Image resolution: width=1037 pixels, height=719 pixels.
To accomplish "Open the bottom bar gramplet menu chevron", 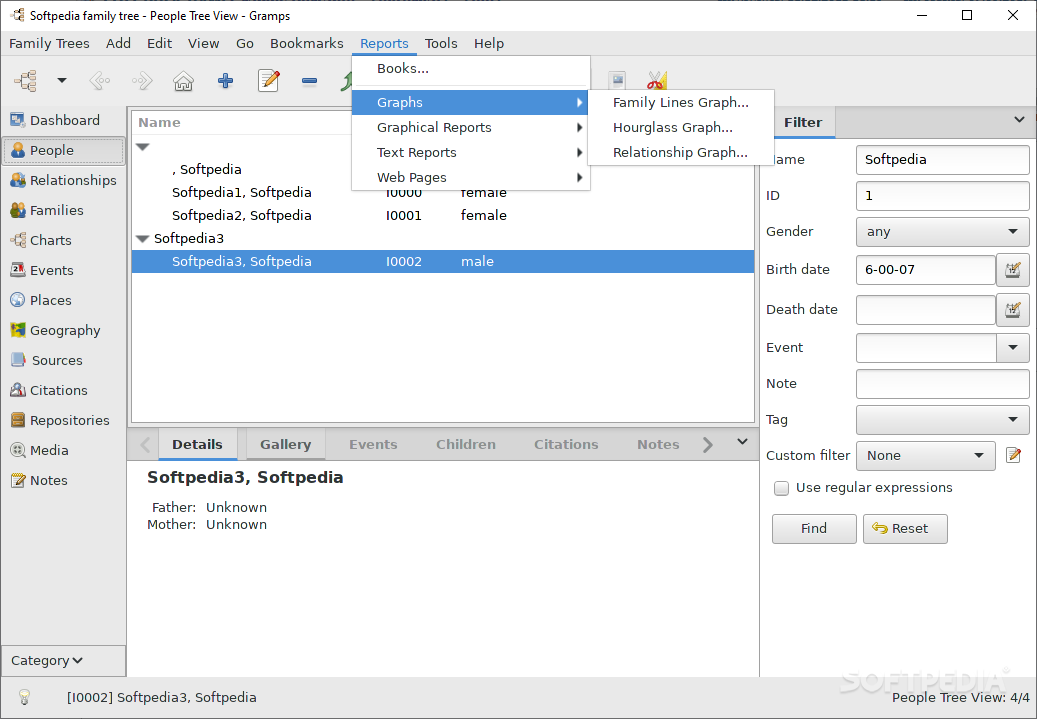I will click(743, 442).
